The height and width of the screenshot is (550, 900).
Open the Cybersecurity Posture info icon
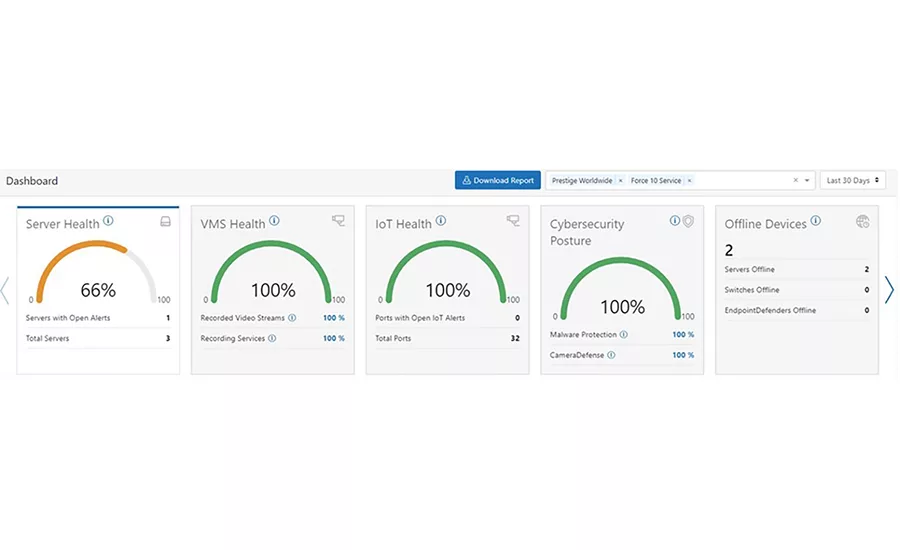pos(675,220)
